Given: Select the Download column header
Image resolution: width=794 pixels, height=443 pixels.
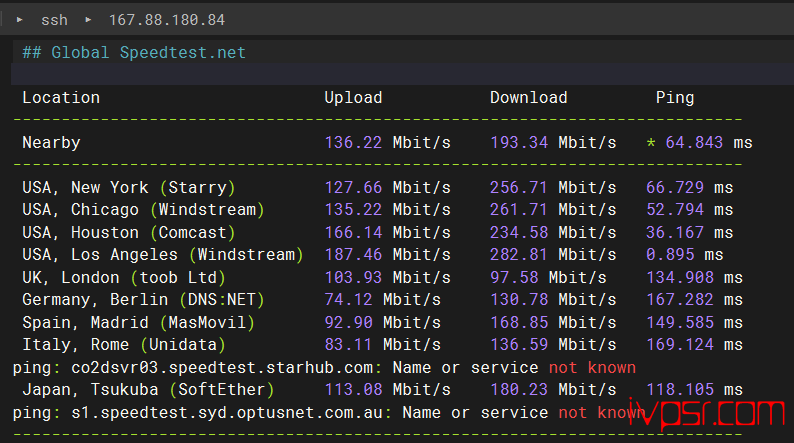Looking at the screenshot, I should point(528,97).
